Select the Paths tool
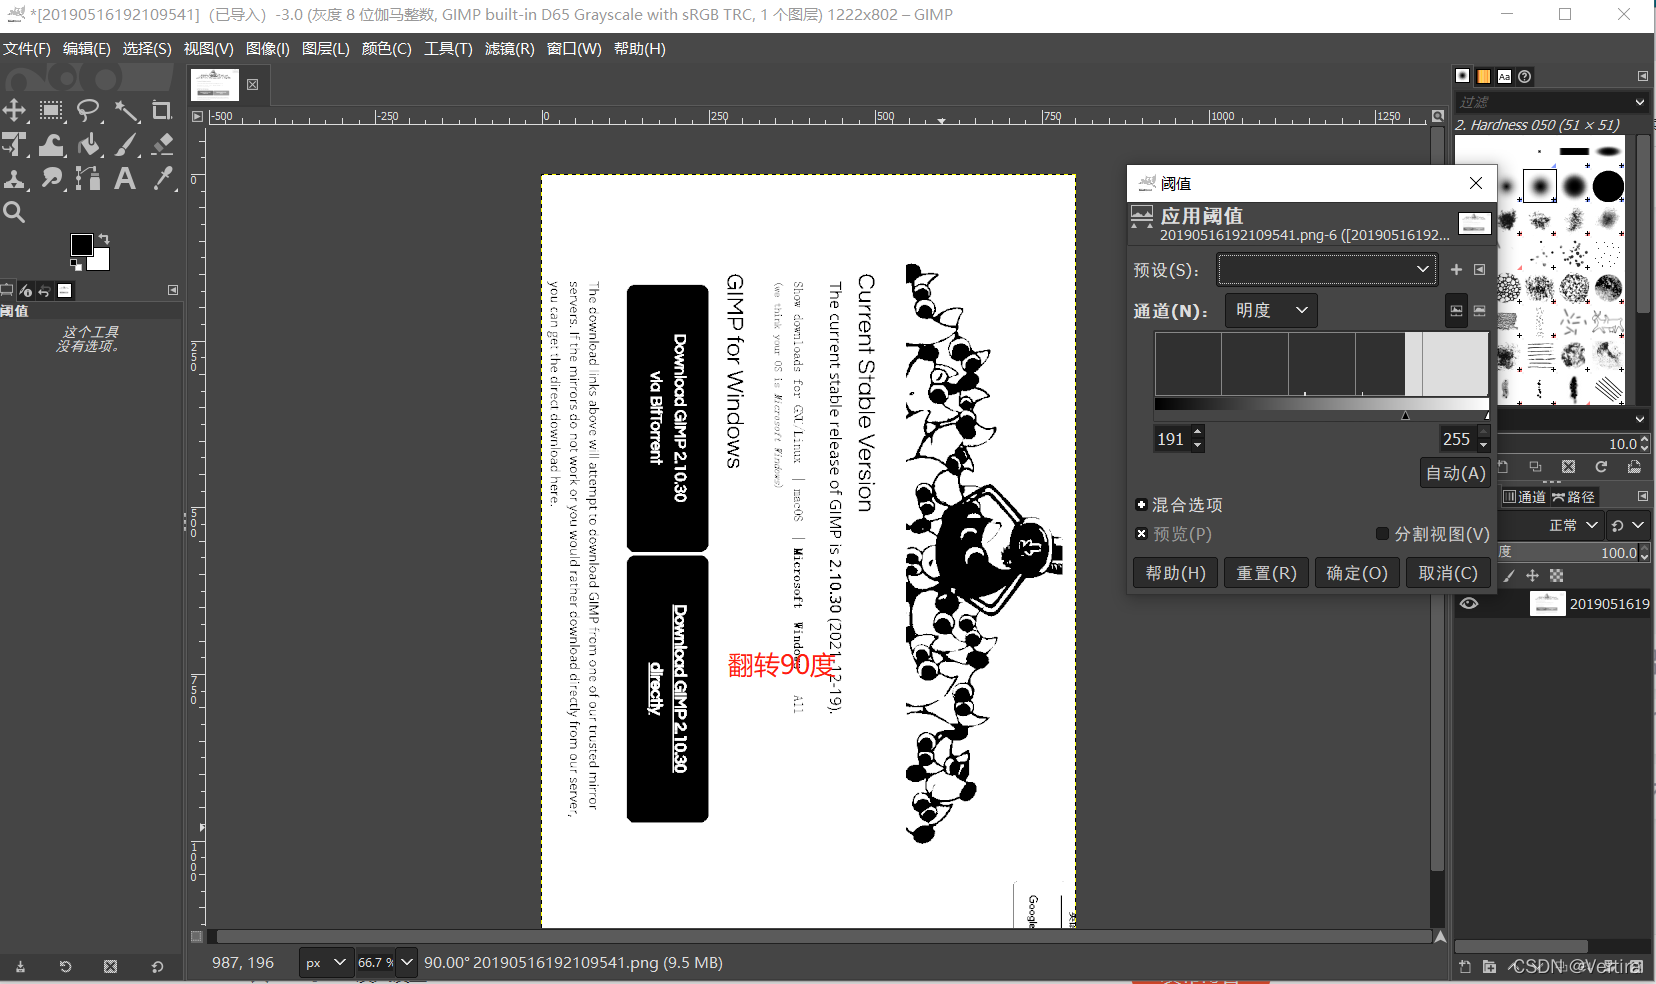Screen dimensions: 1656x984 [89, 179]
